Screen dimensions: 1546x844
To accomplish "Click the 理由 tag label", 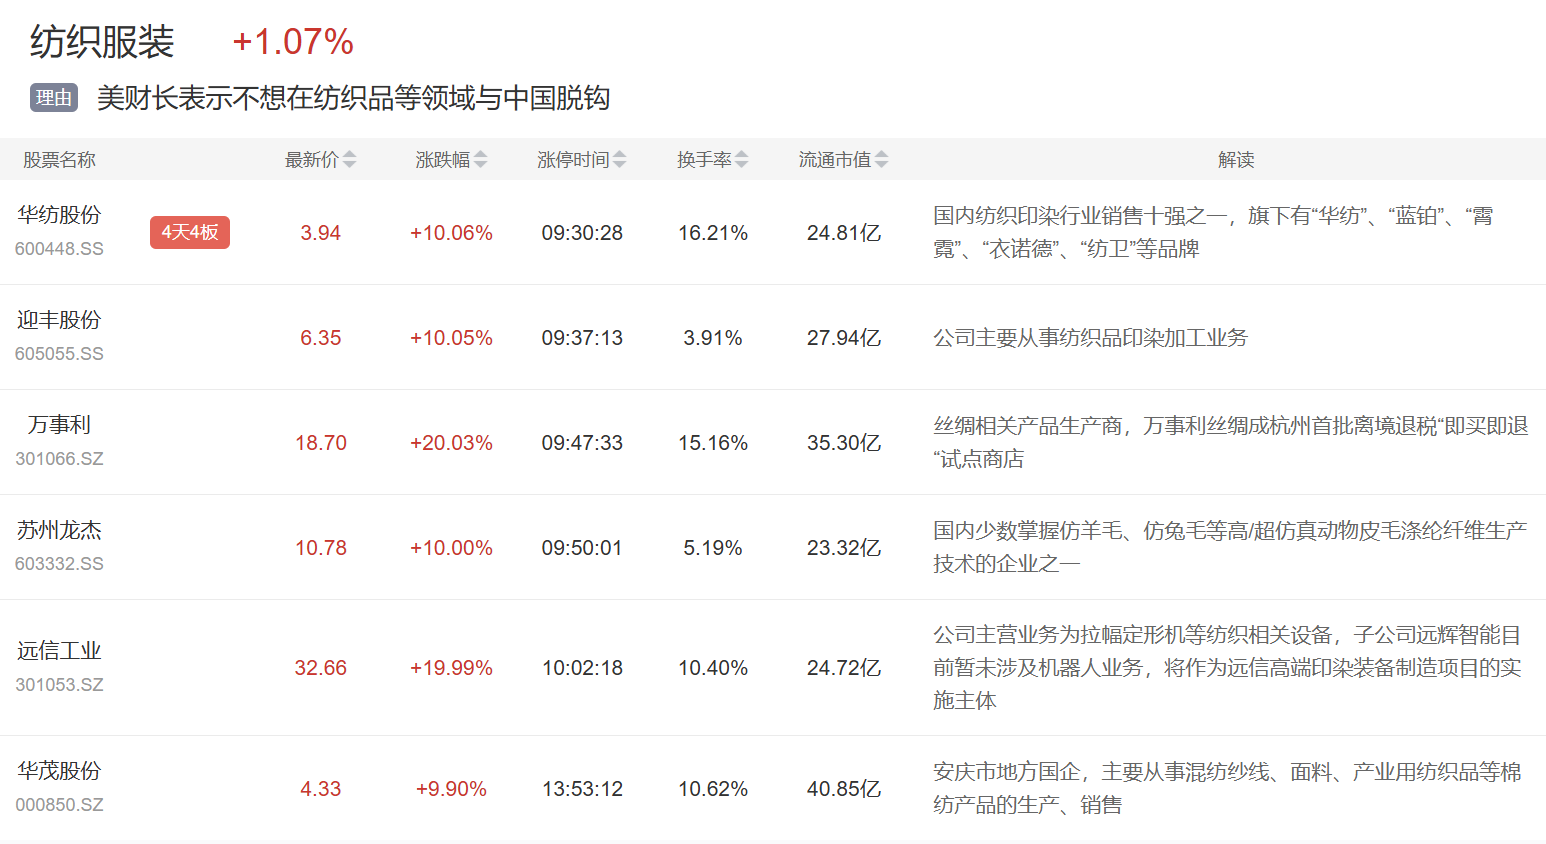I will tap(54, 98).
